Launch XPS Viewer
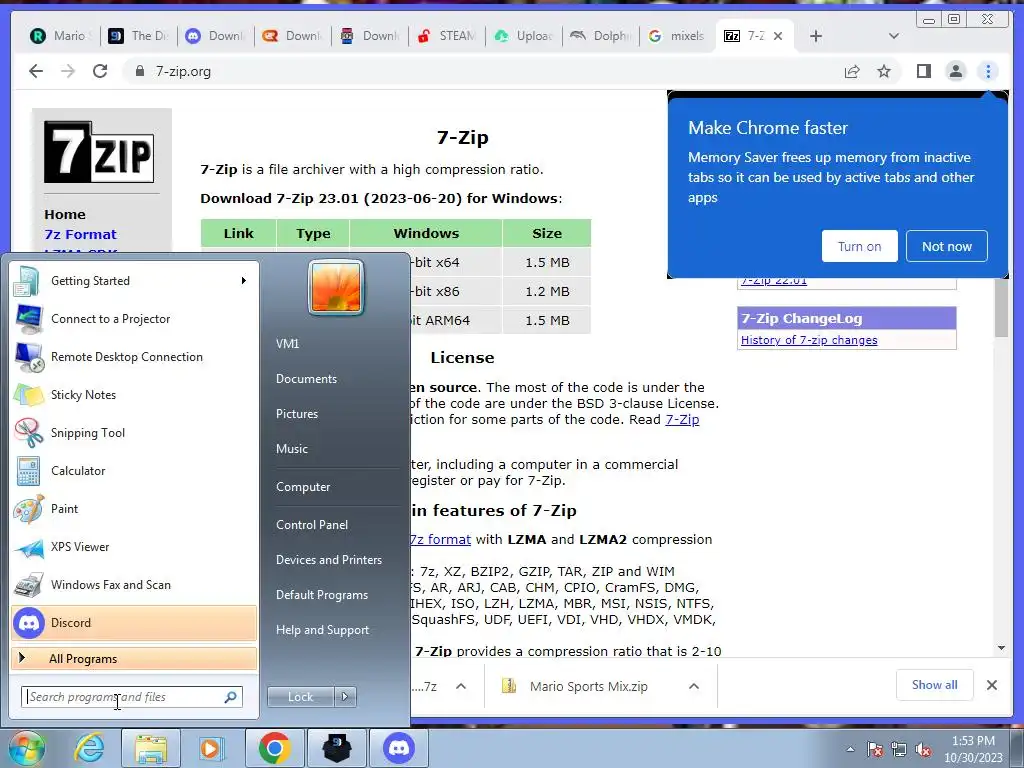This screenshot has height=768, width=1024. 134,547
